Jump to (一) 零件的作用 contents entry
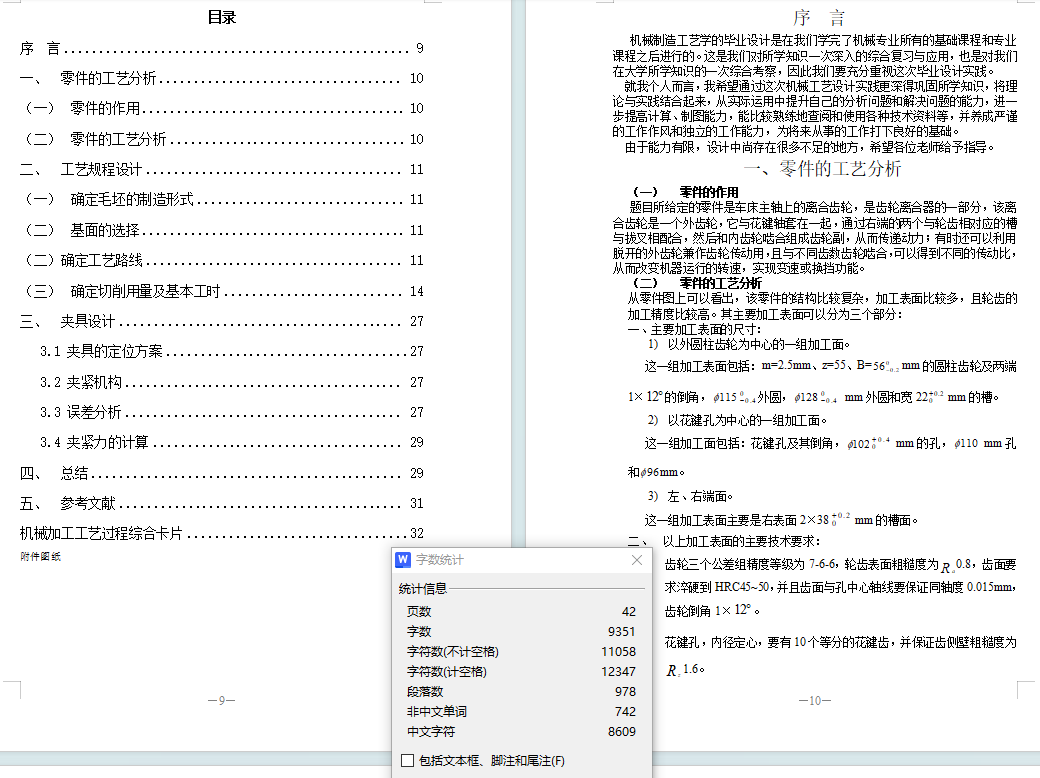Viewport: 1040px width, 778px height. [x=222, y=108]
